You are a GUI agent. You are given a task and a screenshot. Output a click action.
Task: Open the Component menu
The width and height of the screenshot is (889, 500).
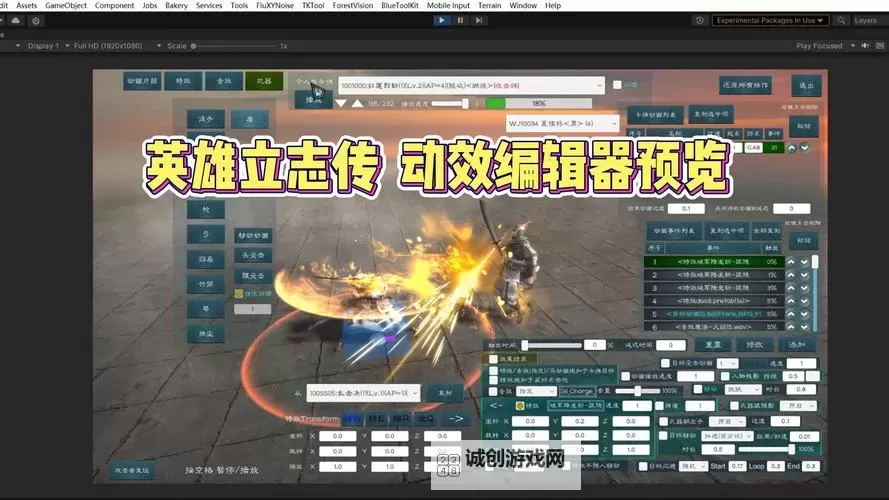(x=115, y=5)
